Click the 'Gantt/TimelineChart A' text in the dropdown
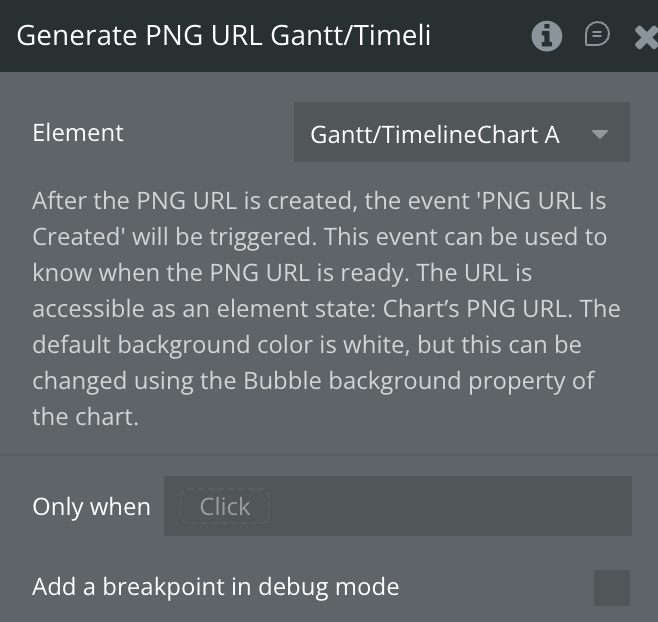Screen dimensions: 658x622 pos(435,134)
